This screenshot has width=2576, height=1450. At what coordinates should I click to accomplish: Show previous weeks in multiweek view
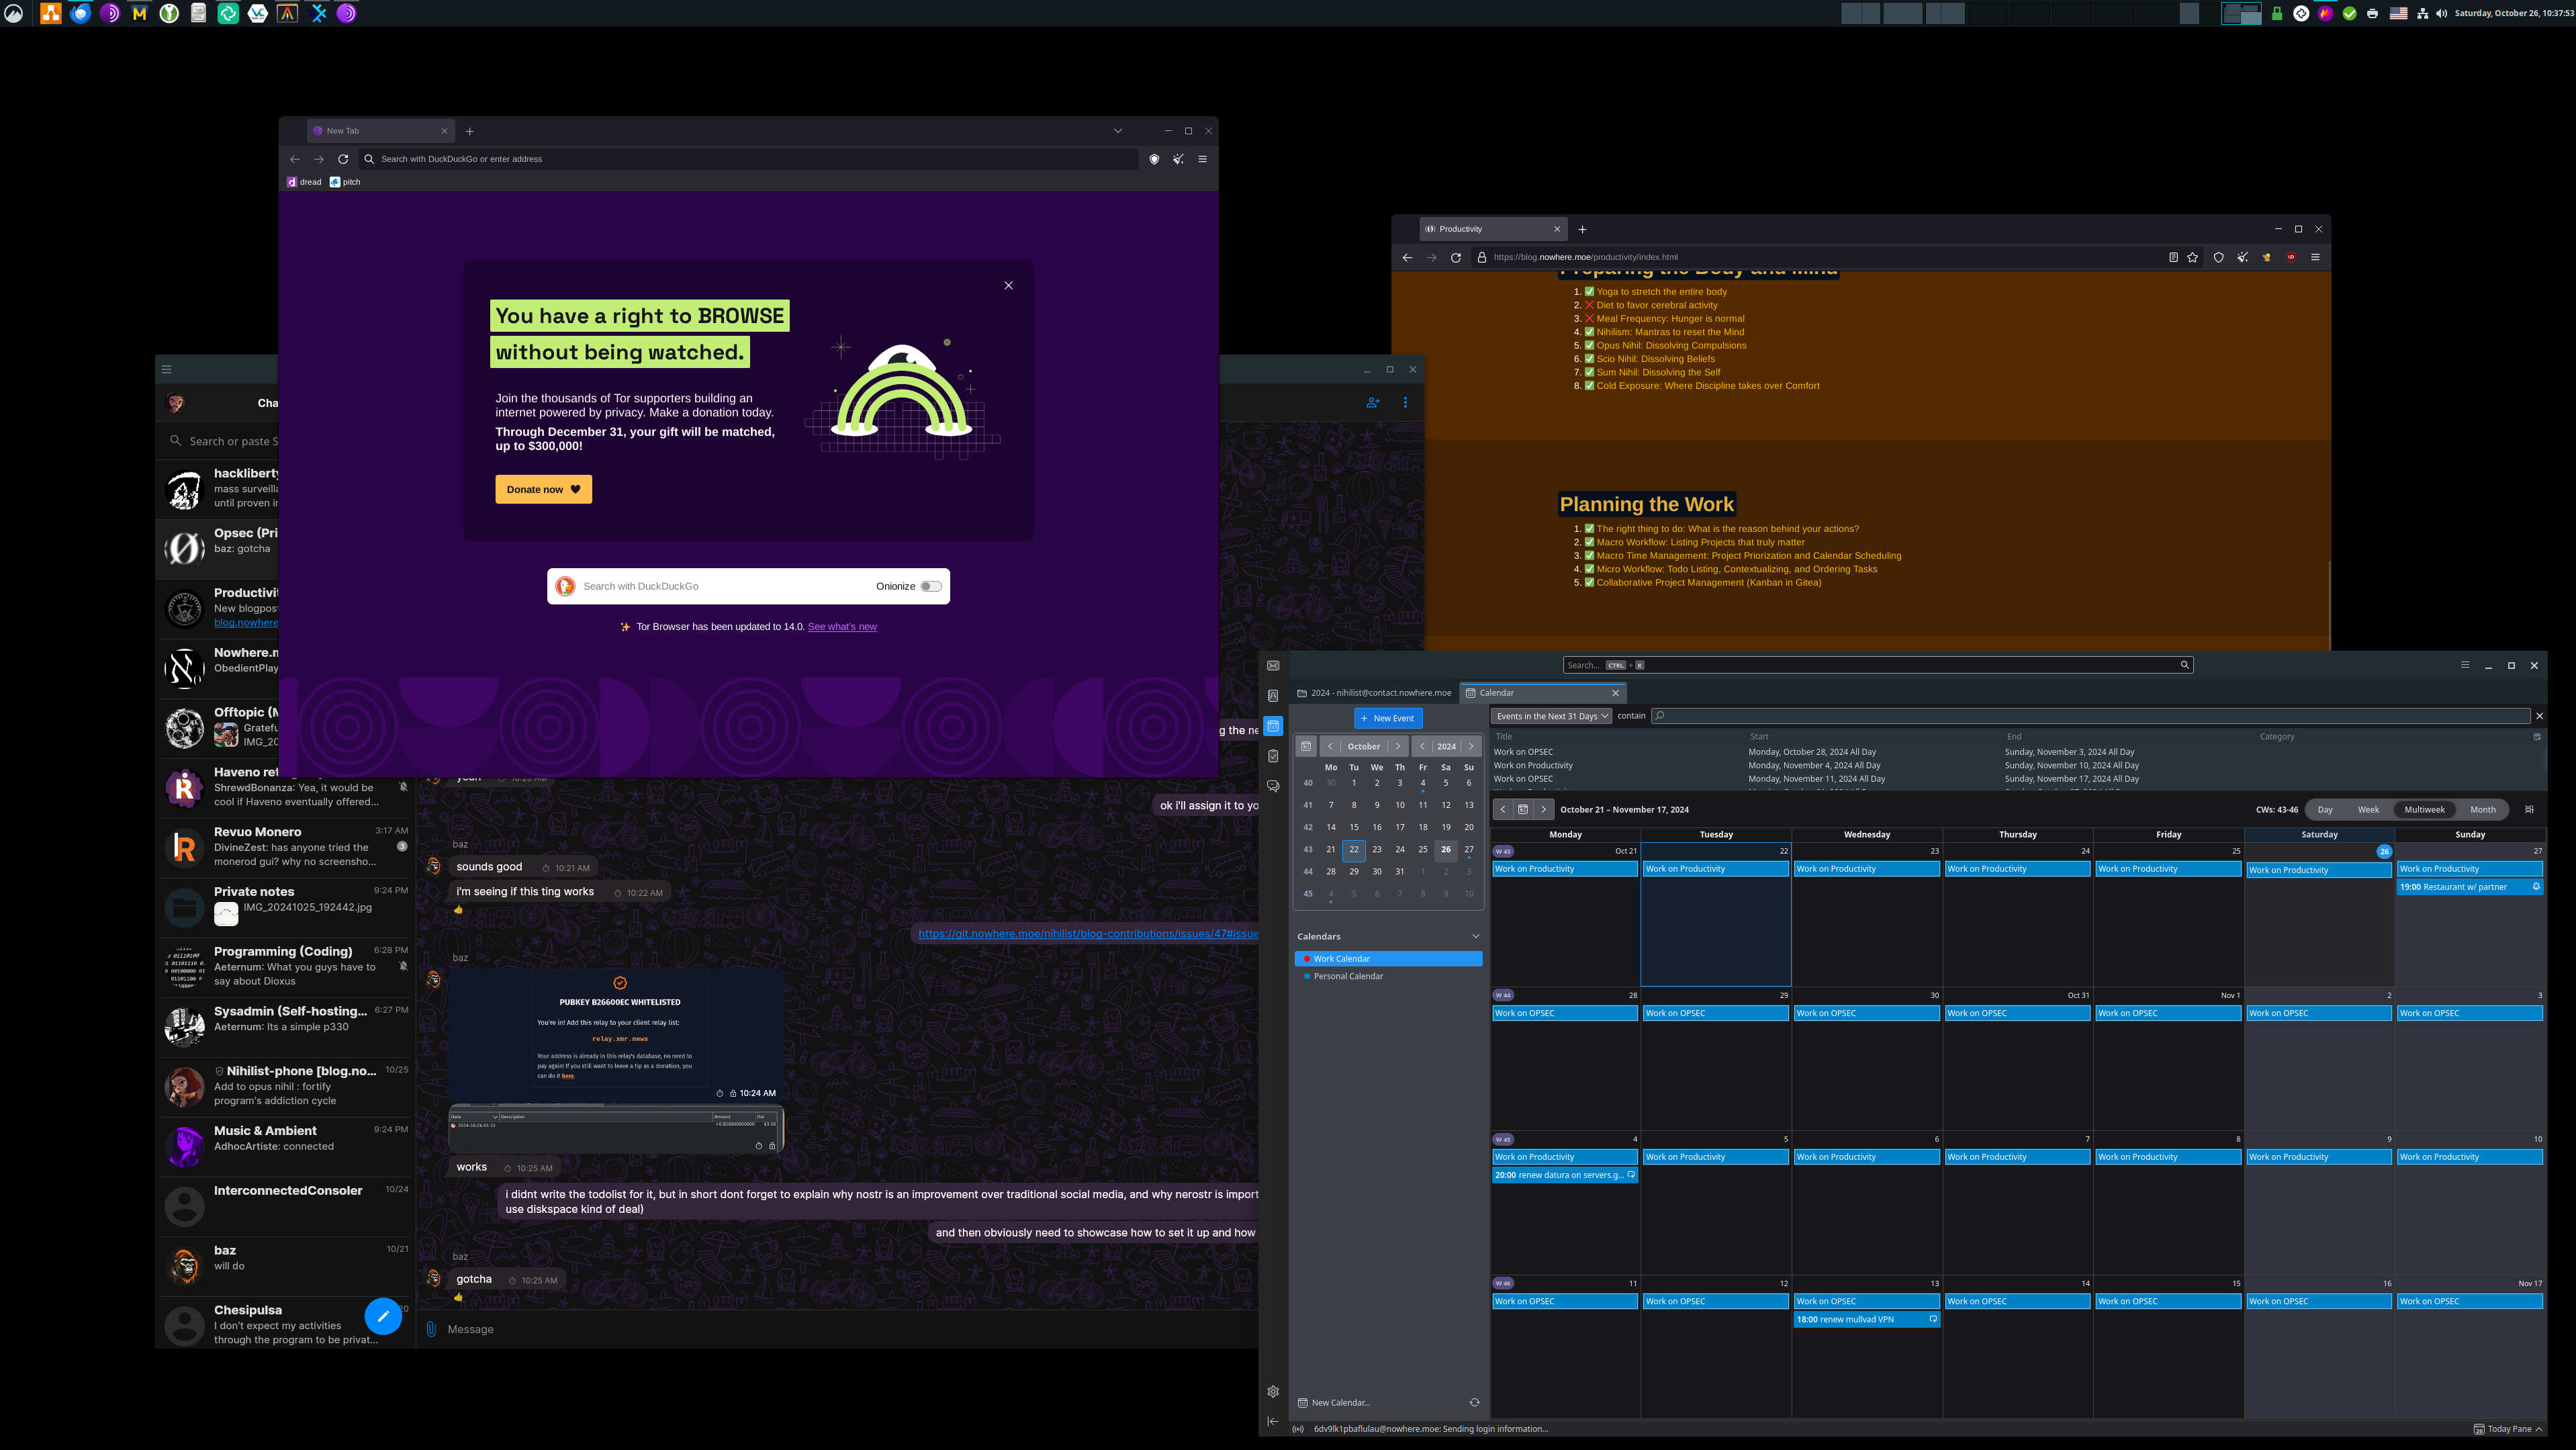(x=1503, y=810)
